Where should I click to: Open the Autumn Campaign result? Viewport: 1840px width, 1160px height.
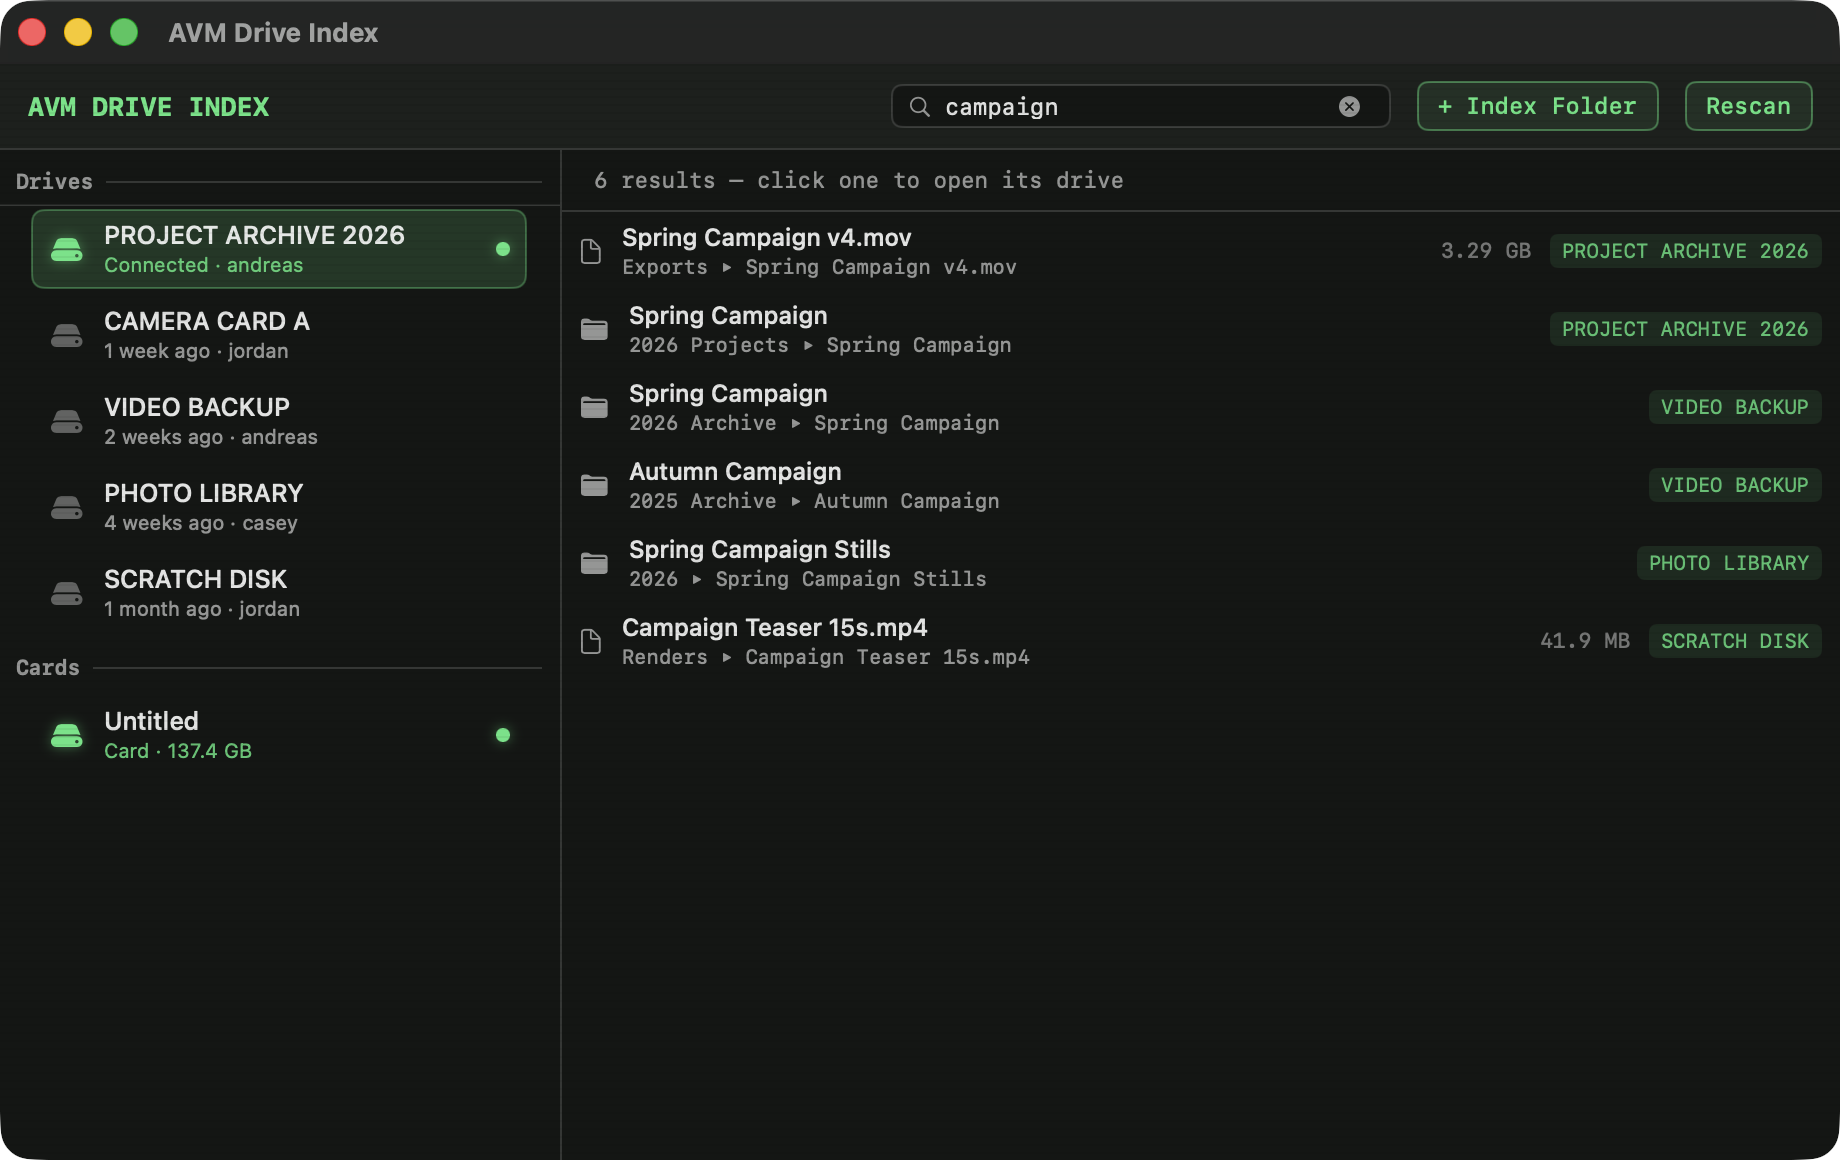point(1200,485)
